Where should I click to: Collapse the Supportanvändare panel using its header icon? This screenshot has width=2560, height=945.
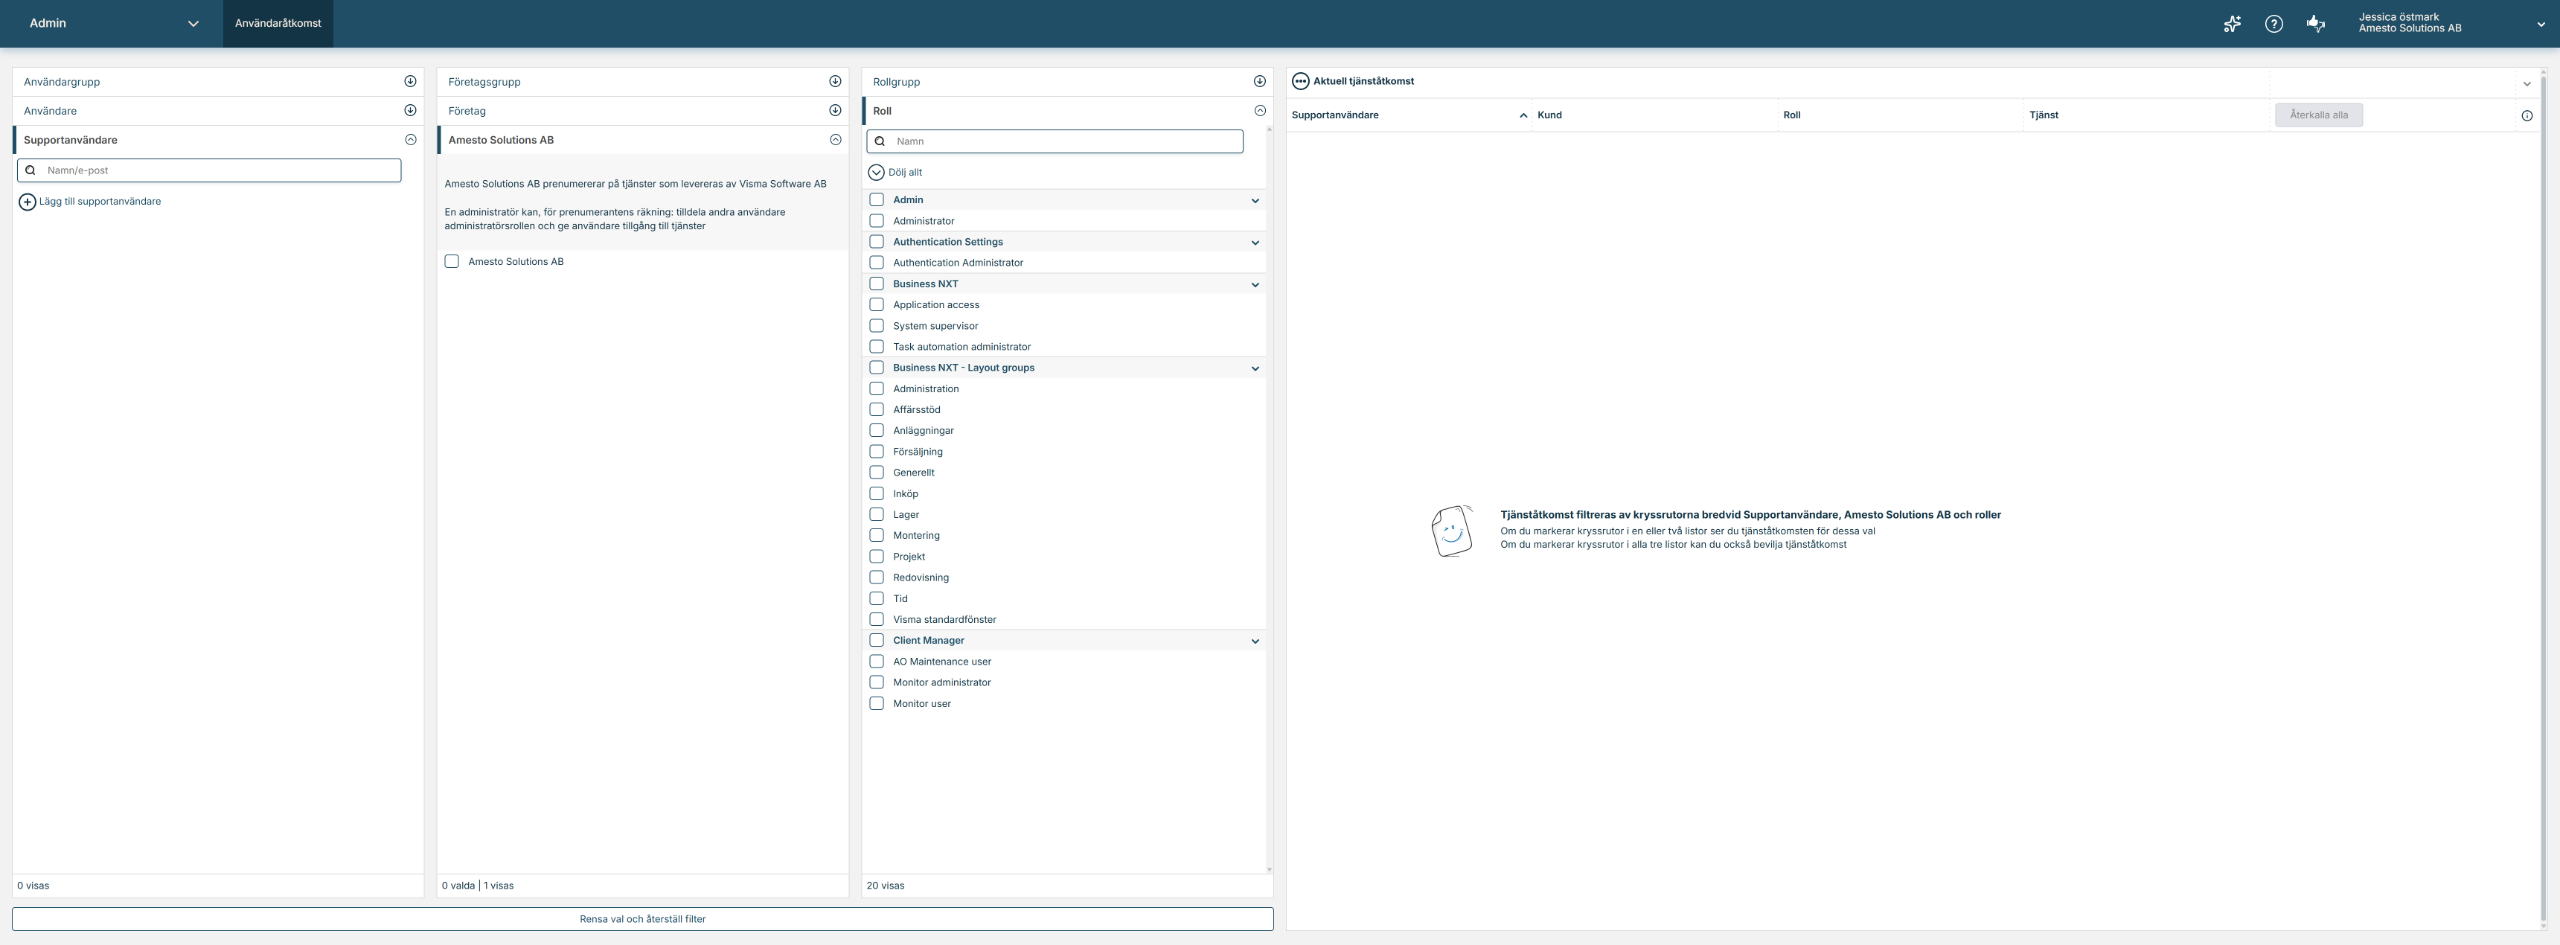pyautogui.click(x=410, y=140)
